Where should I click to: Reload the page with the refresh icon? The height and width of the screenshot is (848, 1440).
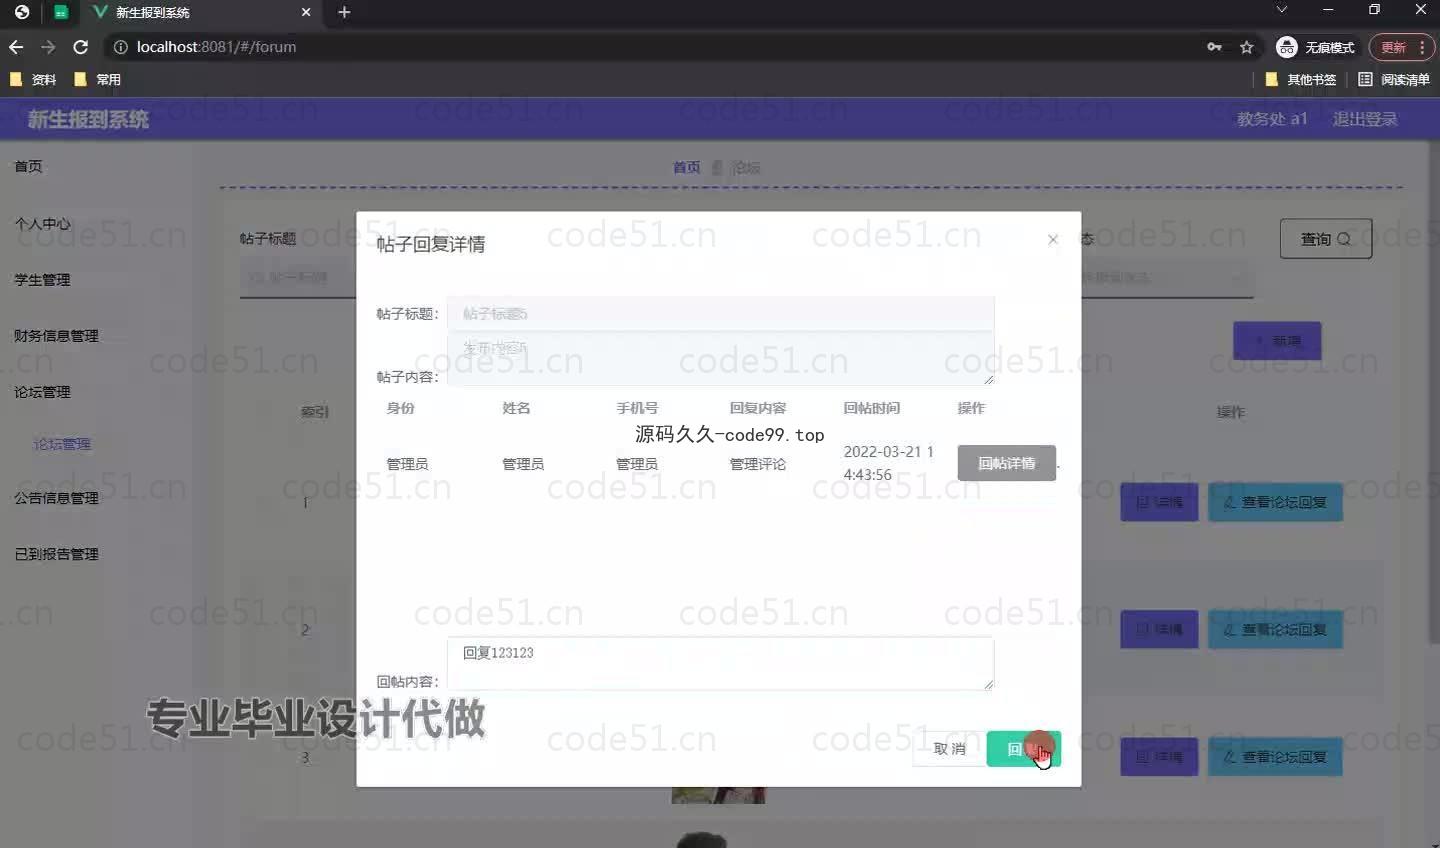(x=81, y=47)
